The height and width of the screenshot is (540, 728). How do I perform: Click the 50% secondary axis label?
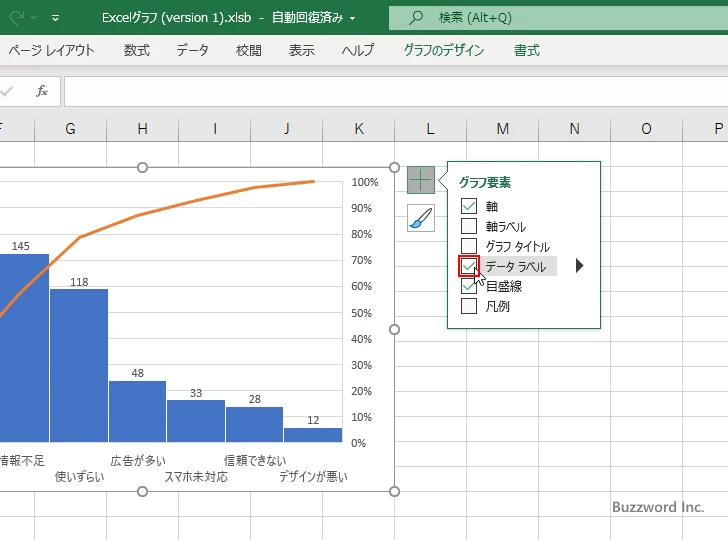click(x=361, y=313)
